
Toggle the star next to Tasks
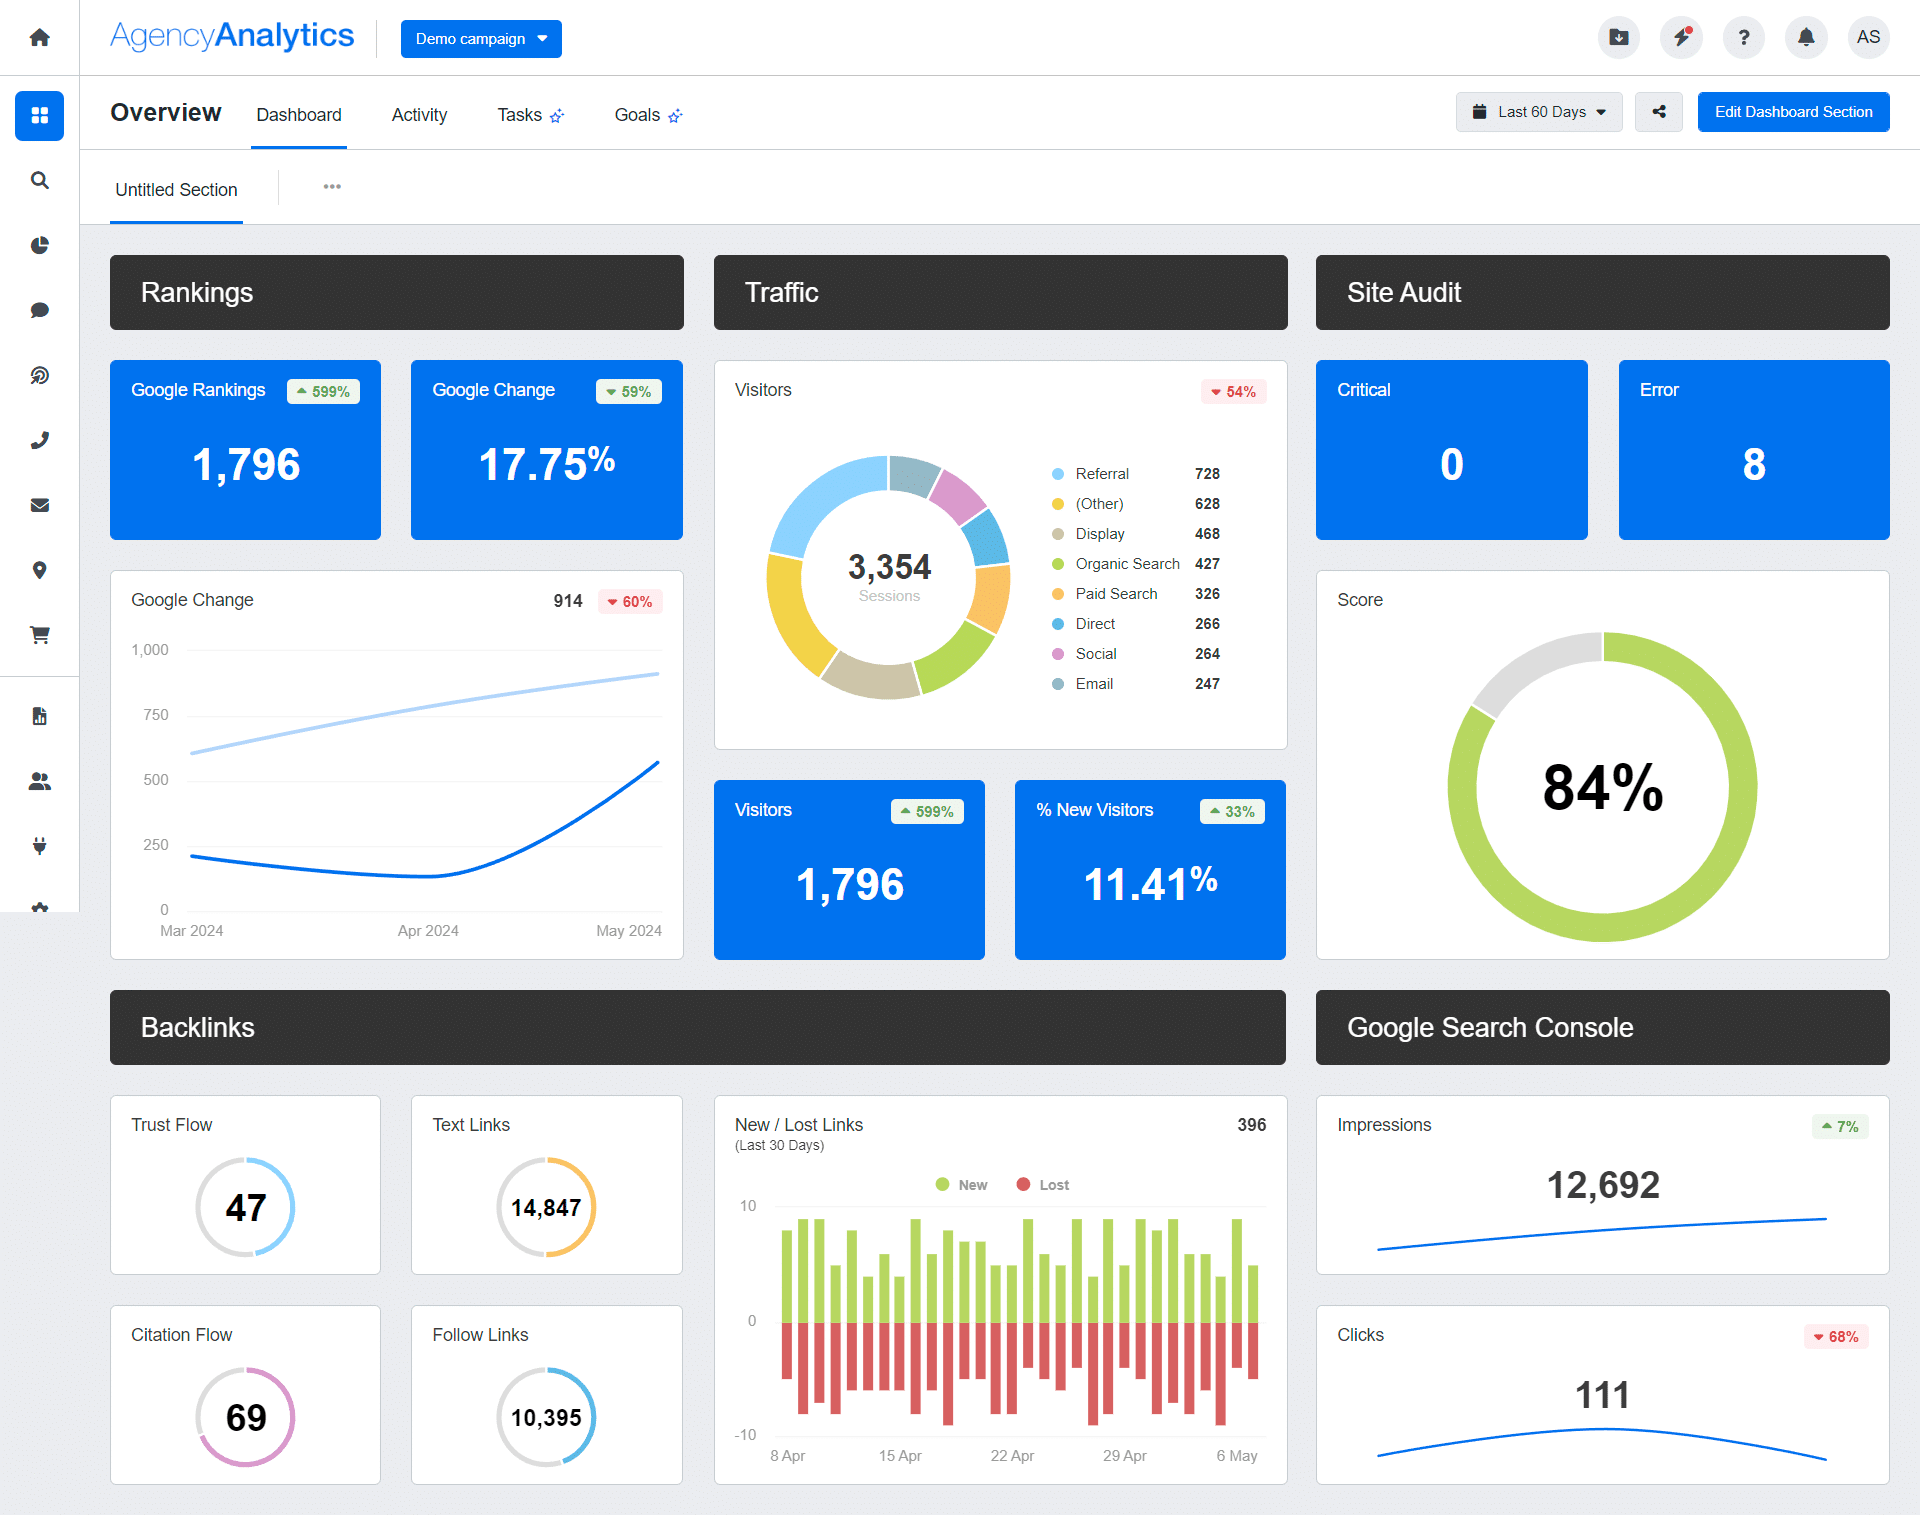(x=558, y=115)
